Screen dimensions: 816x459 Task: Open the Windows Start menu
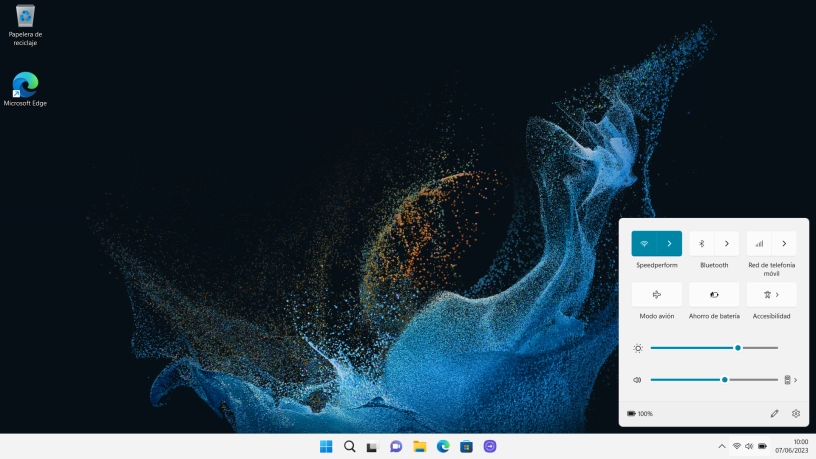(326, 447)
